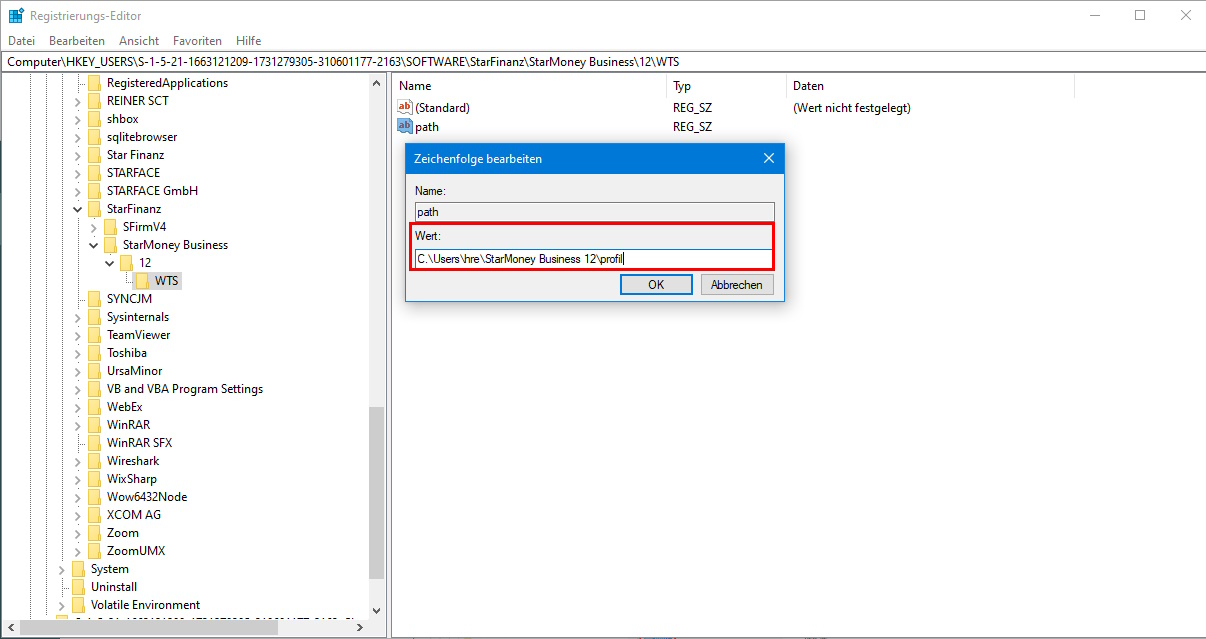Image resolution: width=1206 pixels, height=639 pixels.
Task: Click Abbrechen in the dialog
Action: pos(737,284)
